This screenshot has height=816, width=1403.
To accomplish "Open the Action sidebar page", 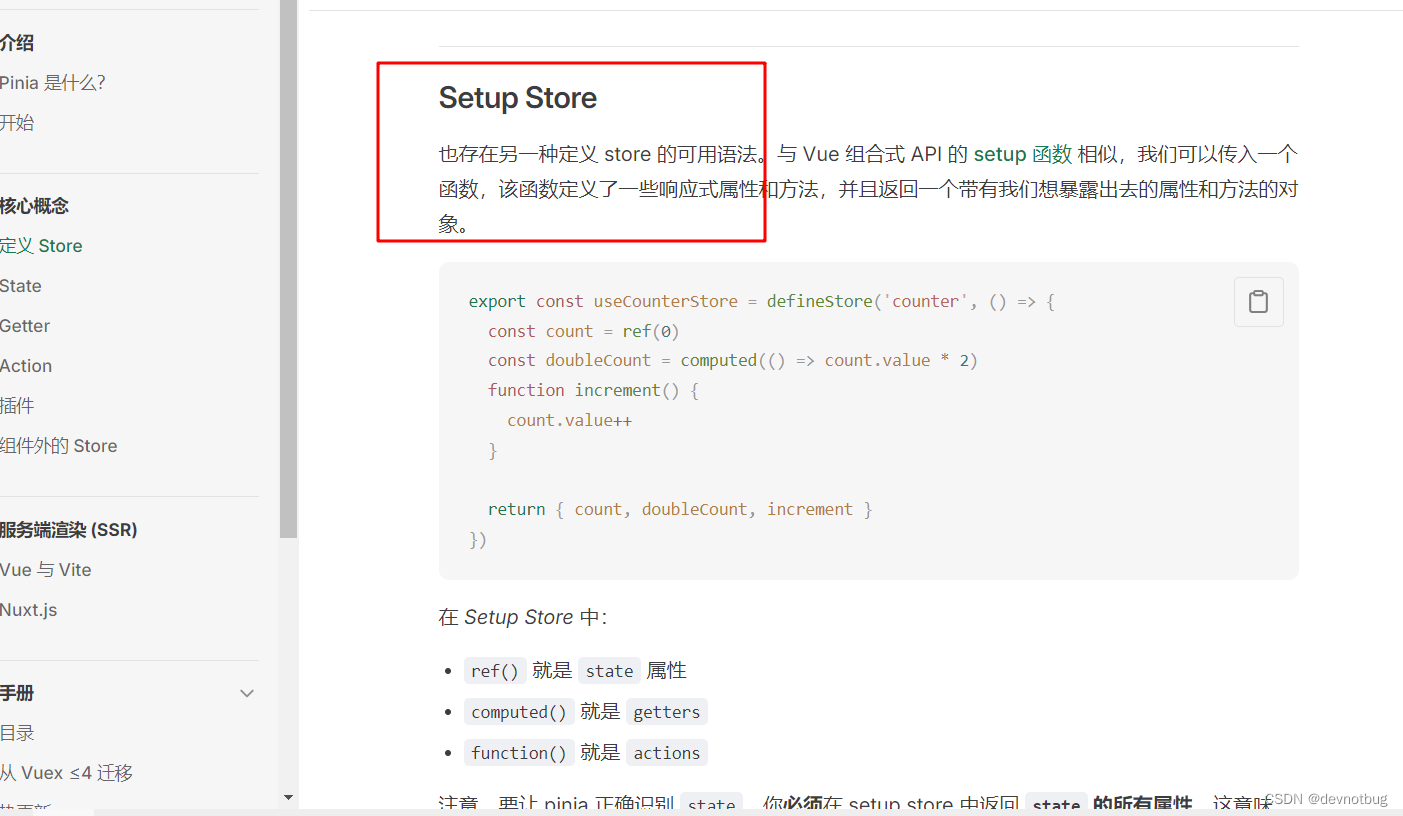I will click(x=26, y=366).
